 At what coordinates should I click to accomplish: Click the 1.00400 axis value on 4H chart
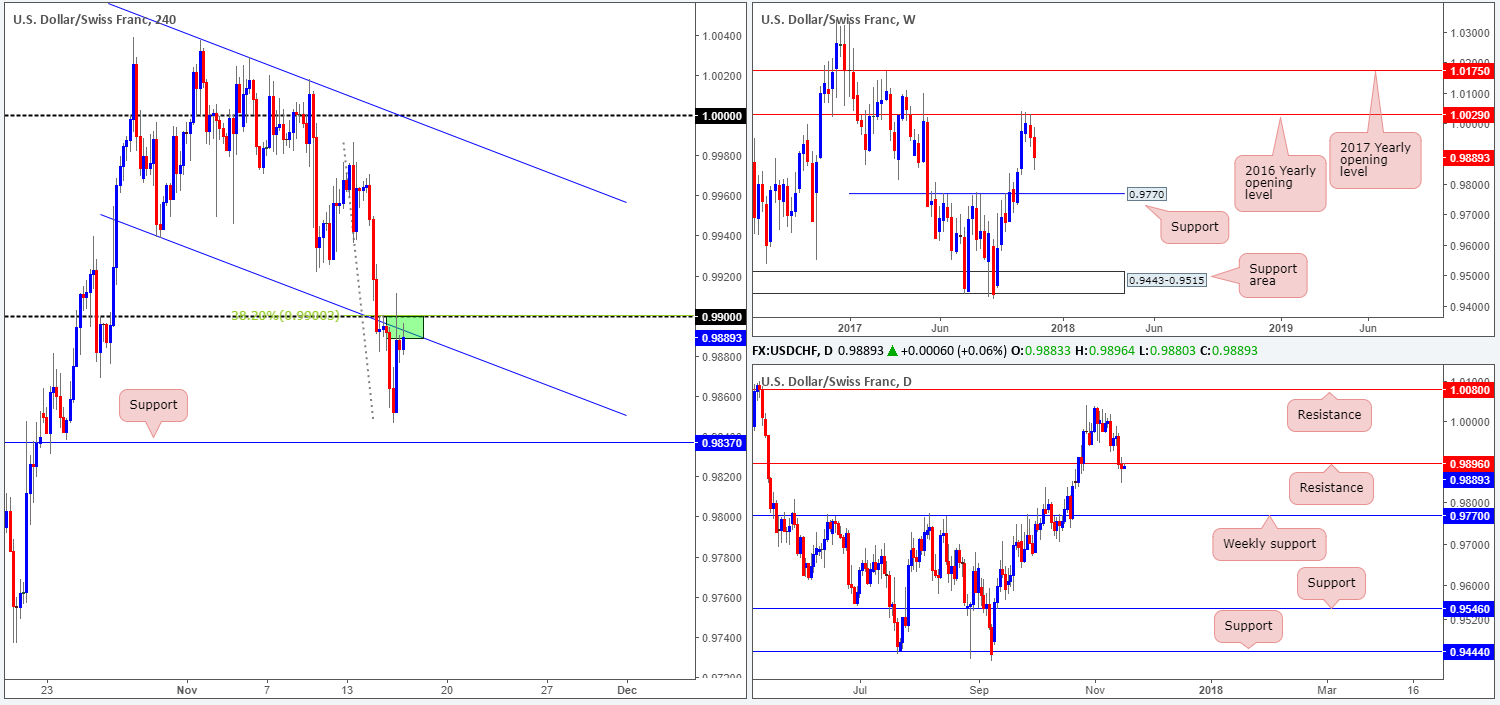tap(723, 36)
